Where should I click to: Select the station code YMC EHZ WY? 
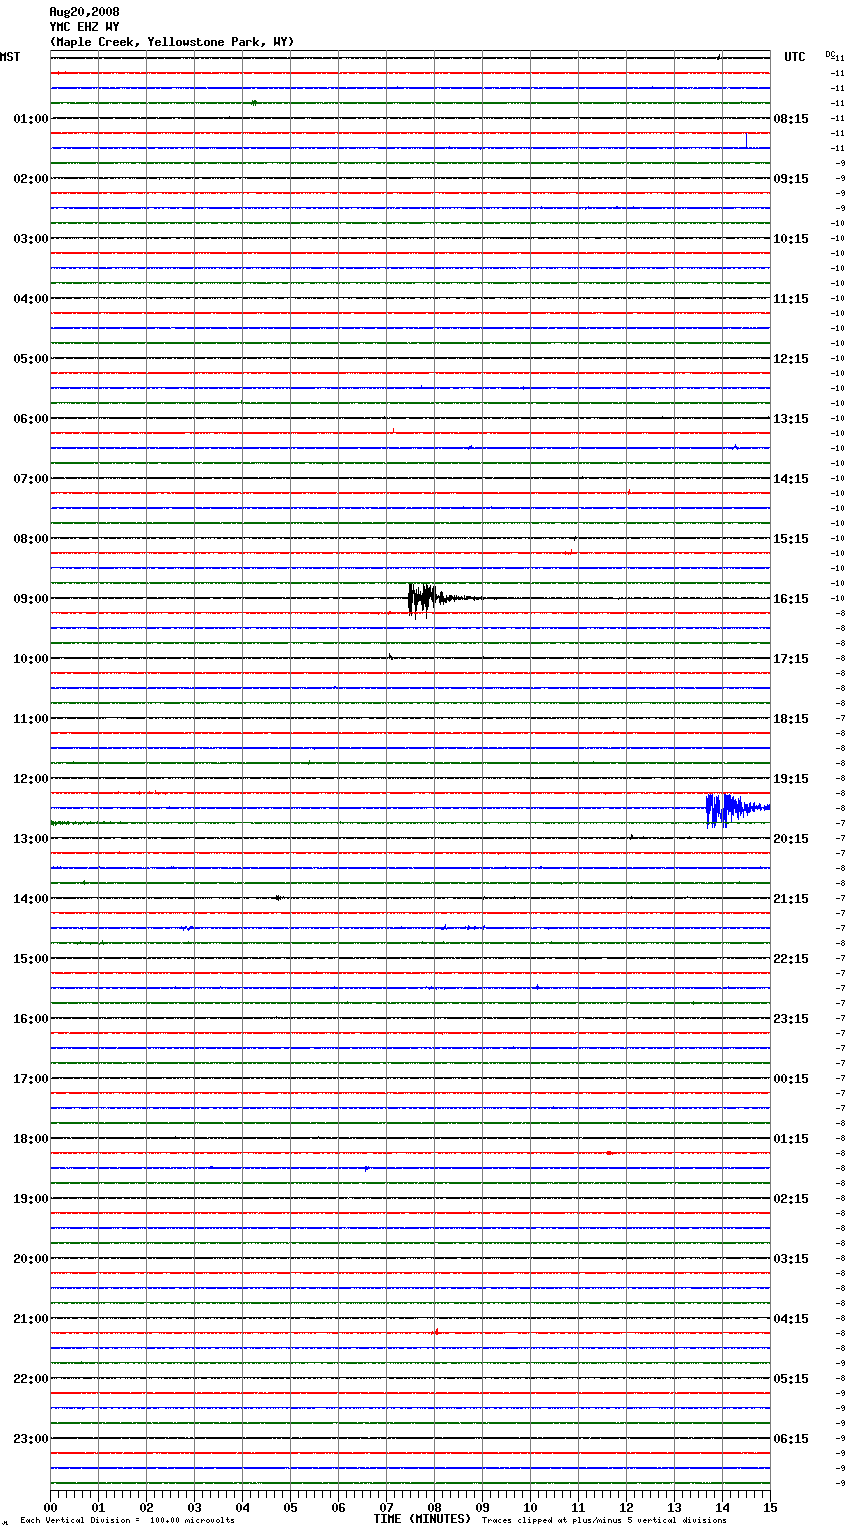tap(84, 27)
